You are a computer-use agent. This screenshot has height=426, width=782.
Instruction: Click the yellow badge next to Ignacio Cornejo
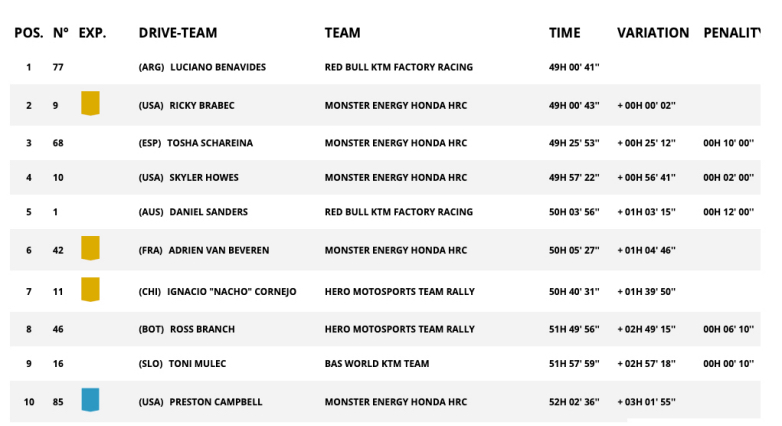click(x=90, y=289)
